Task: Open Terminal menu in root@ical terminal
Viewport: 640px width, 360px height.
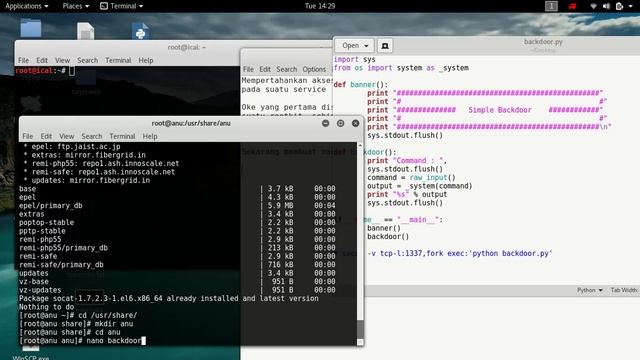Action: [118, 60]
